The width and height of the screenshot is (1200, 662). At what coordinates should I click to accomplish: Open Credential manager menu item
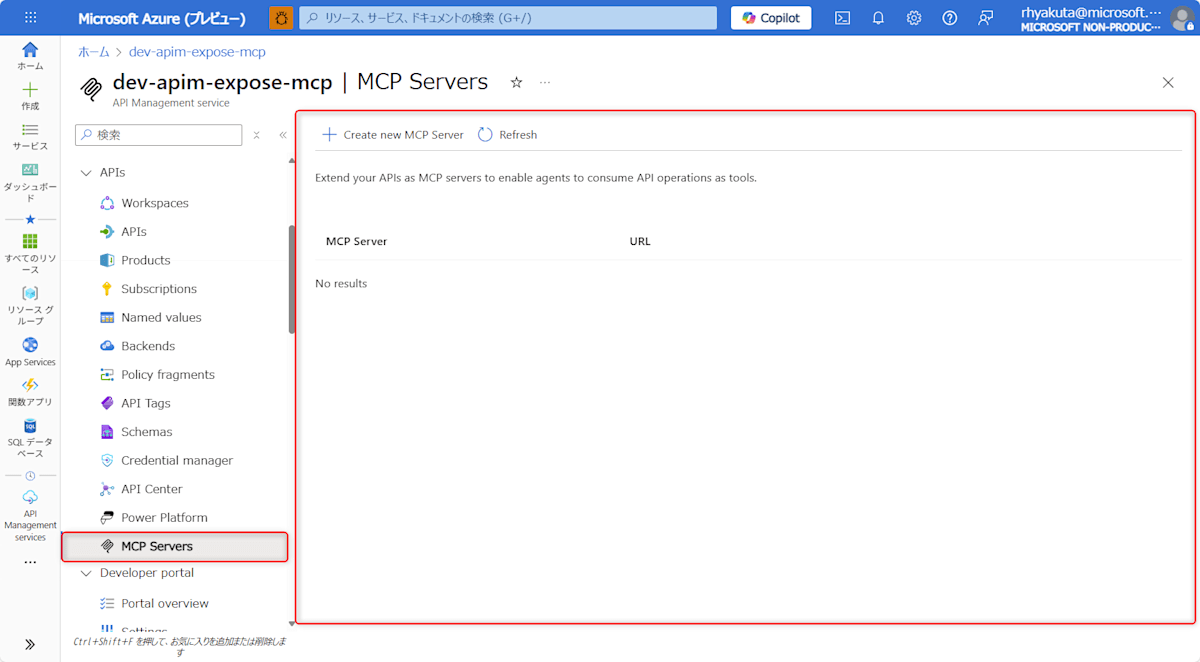tap(176, 461)
